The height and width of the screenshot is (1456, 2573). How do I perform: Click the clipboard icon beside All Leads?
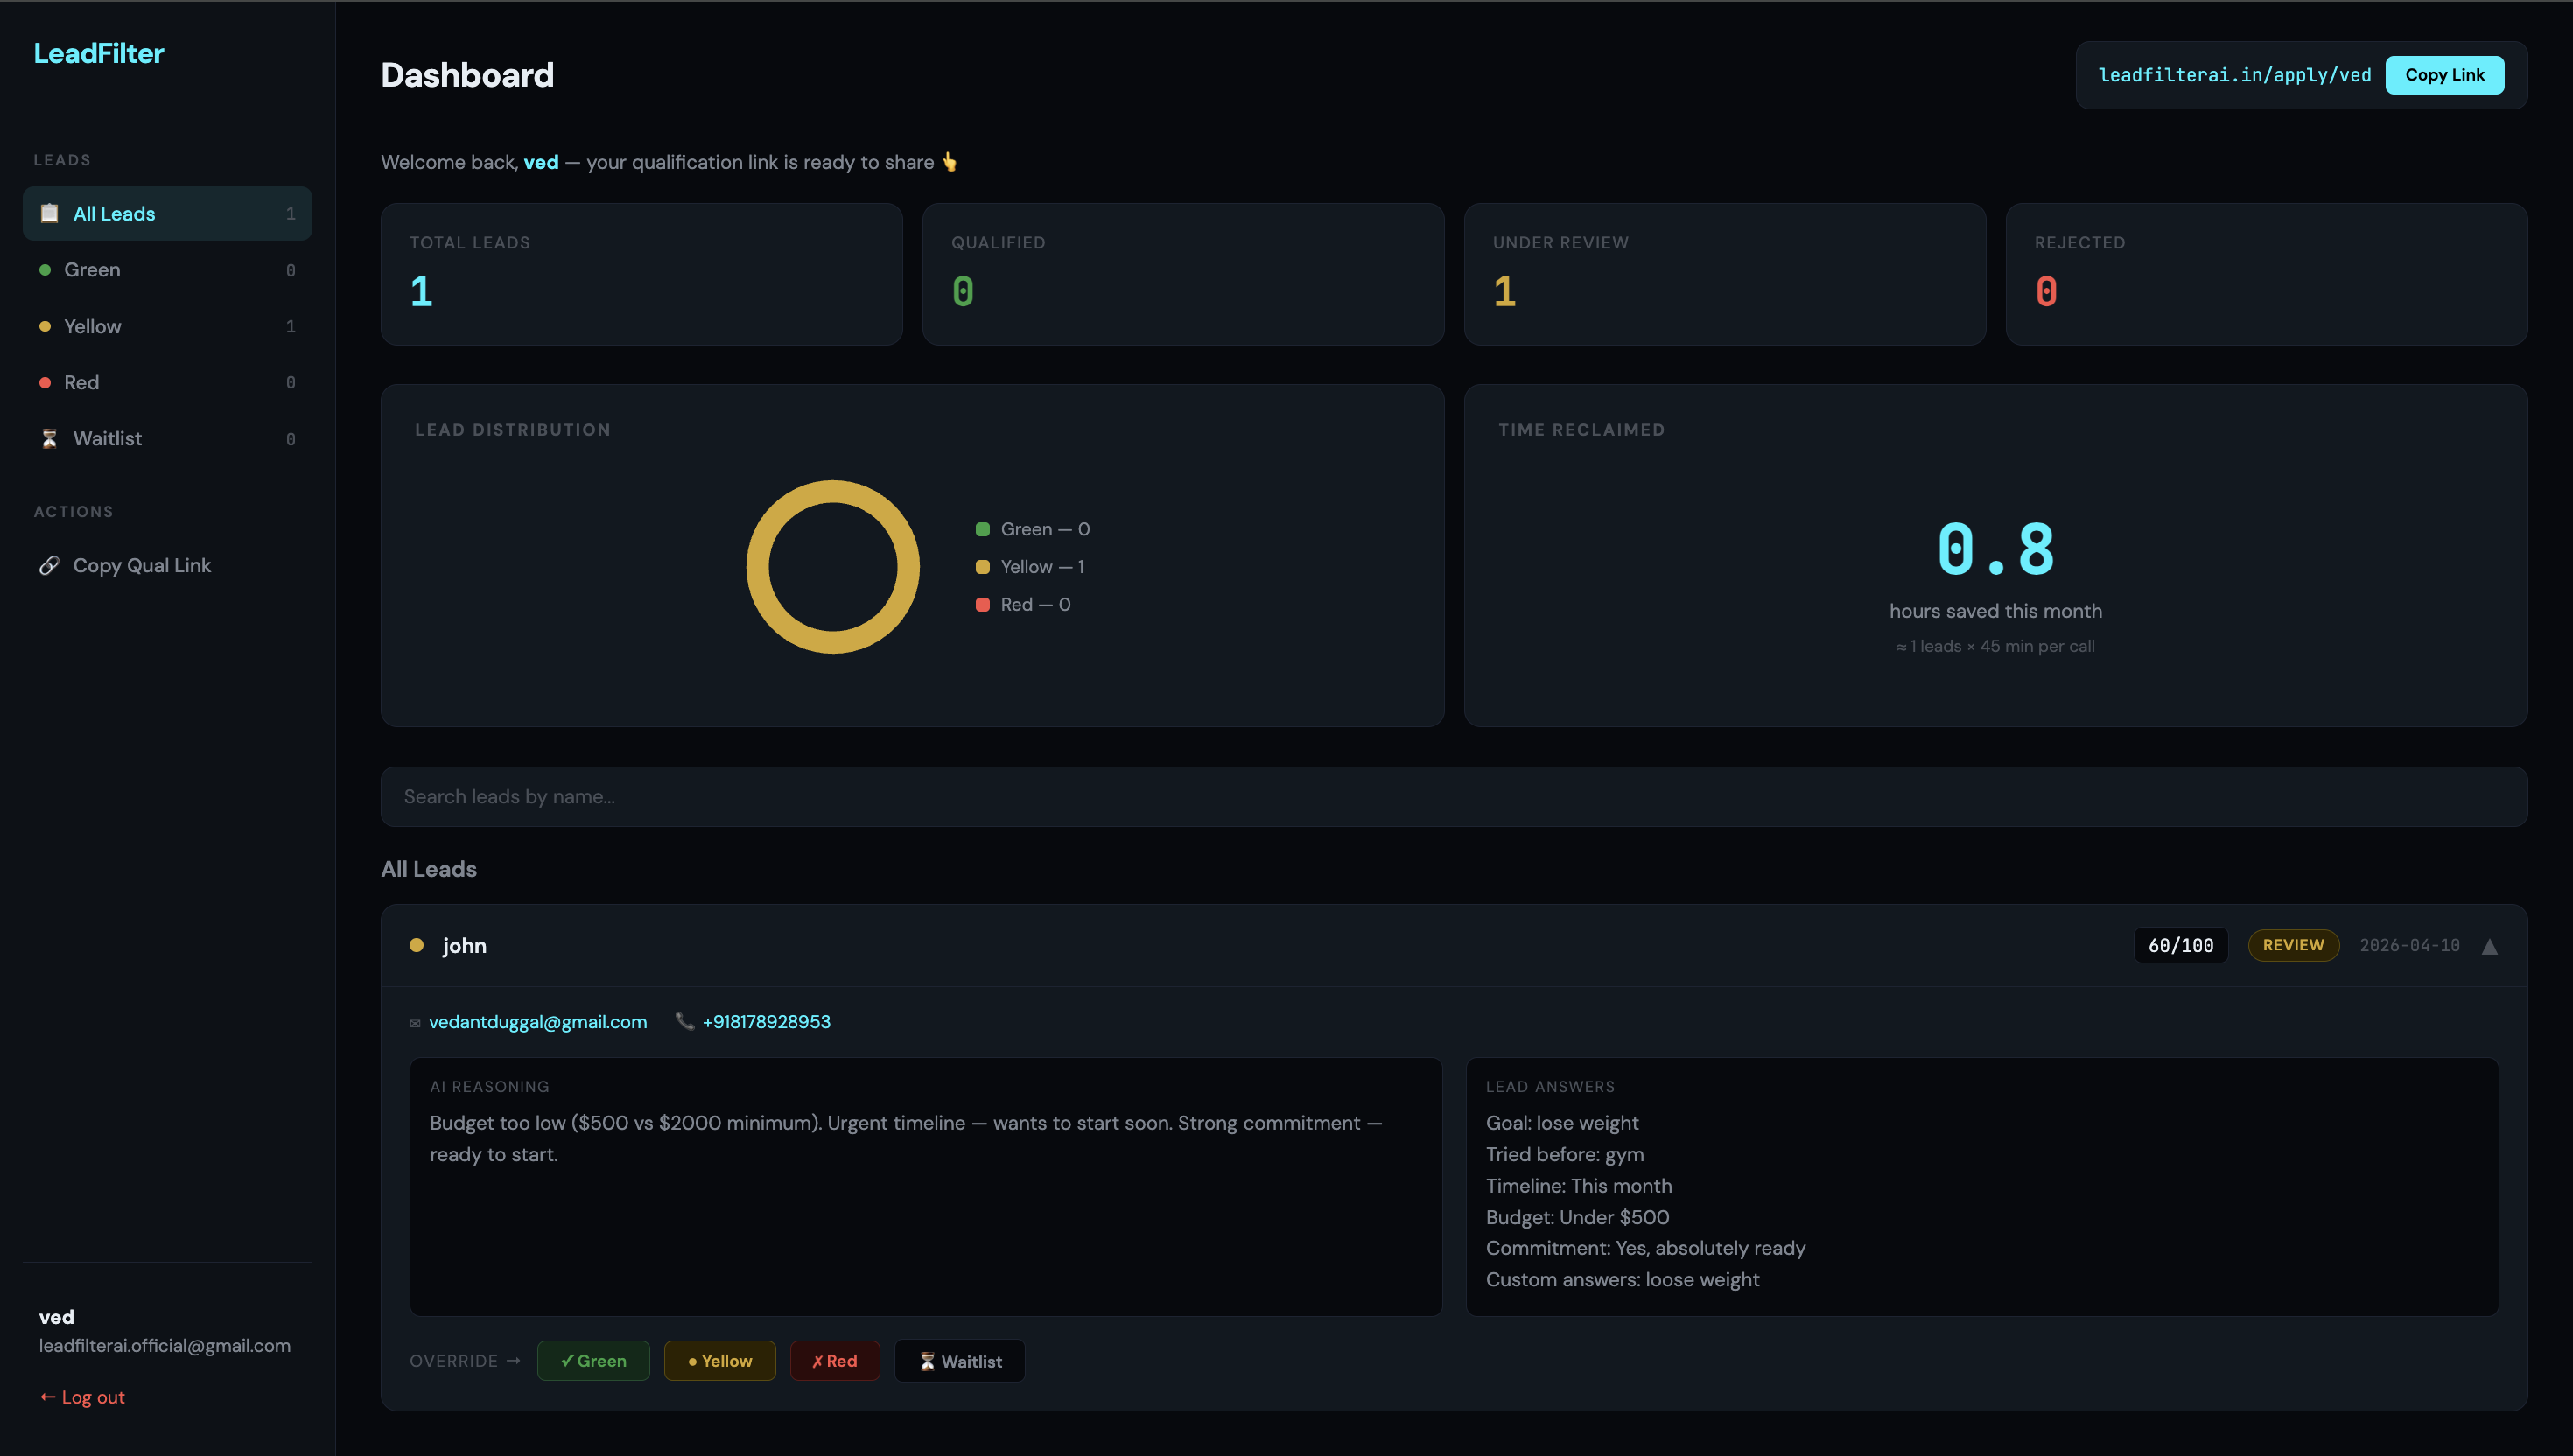point(49,213)
